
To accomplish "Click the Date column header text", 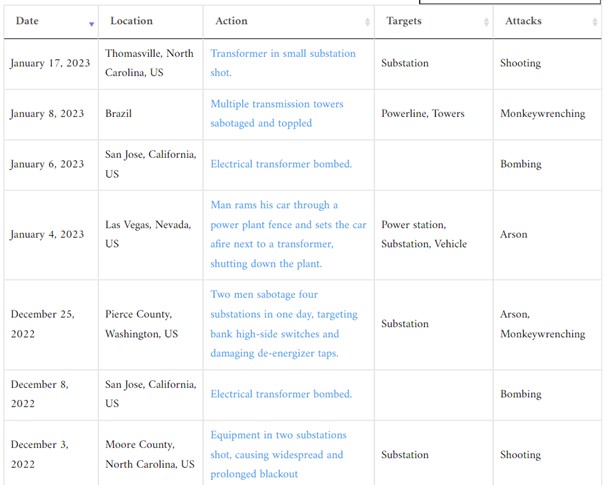I will click(27, 21).
